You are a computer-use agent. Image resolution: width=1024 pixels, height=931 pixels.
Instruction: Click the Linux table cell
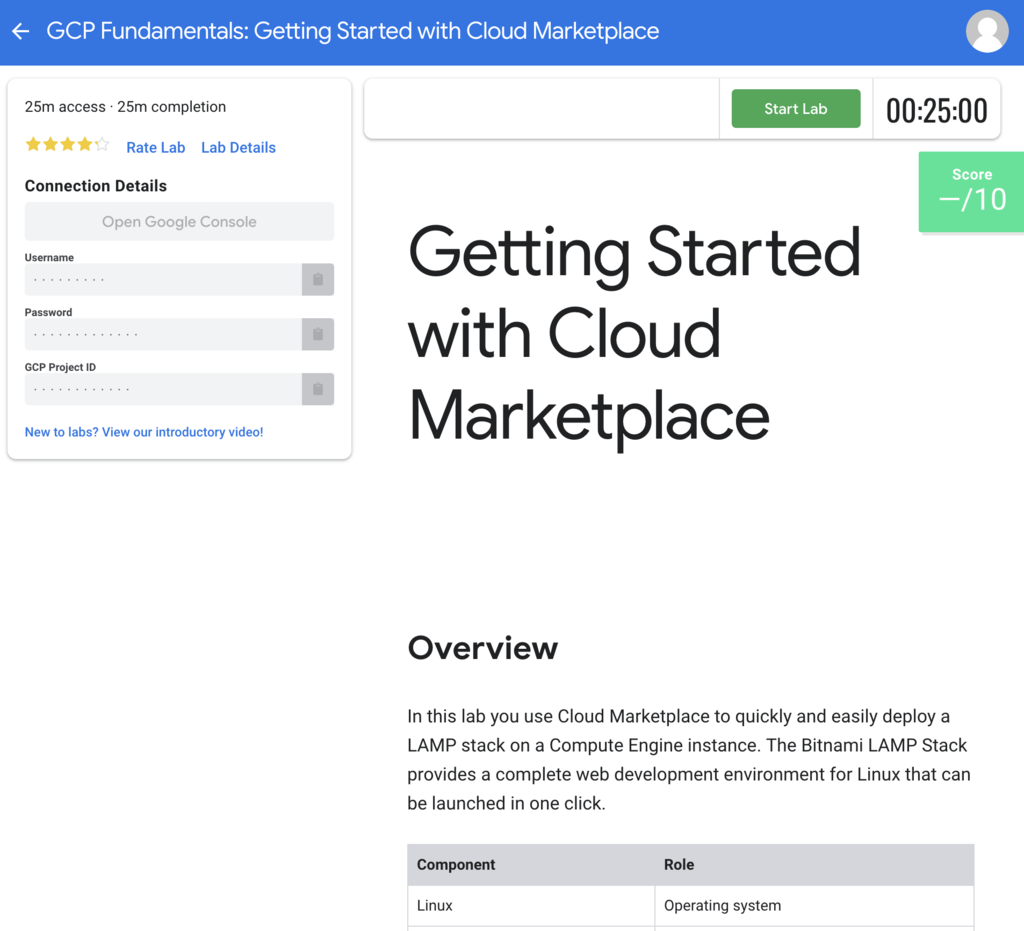click(x=531, y=906)
